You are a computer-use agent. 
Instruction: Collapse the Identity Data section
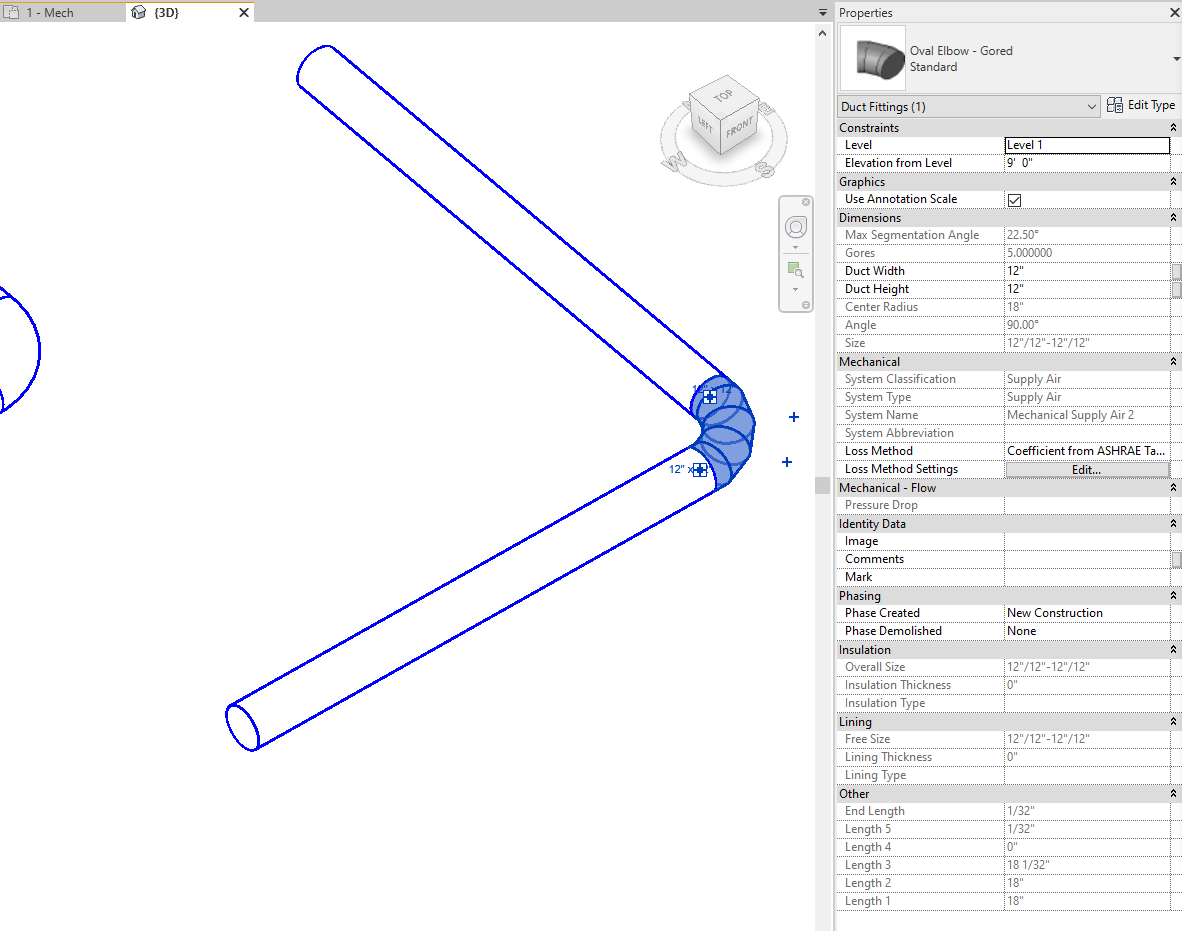(1173, 523)
